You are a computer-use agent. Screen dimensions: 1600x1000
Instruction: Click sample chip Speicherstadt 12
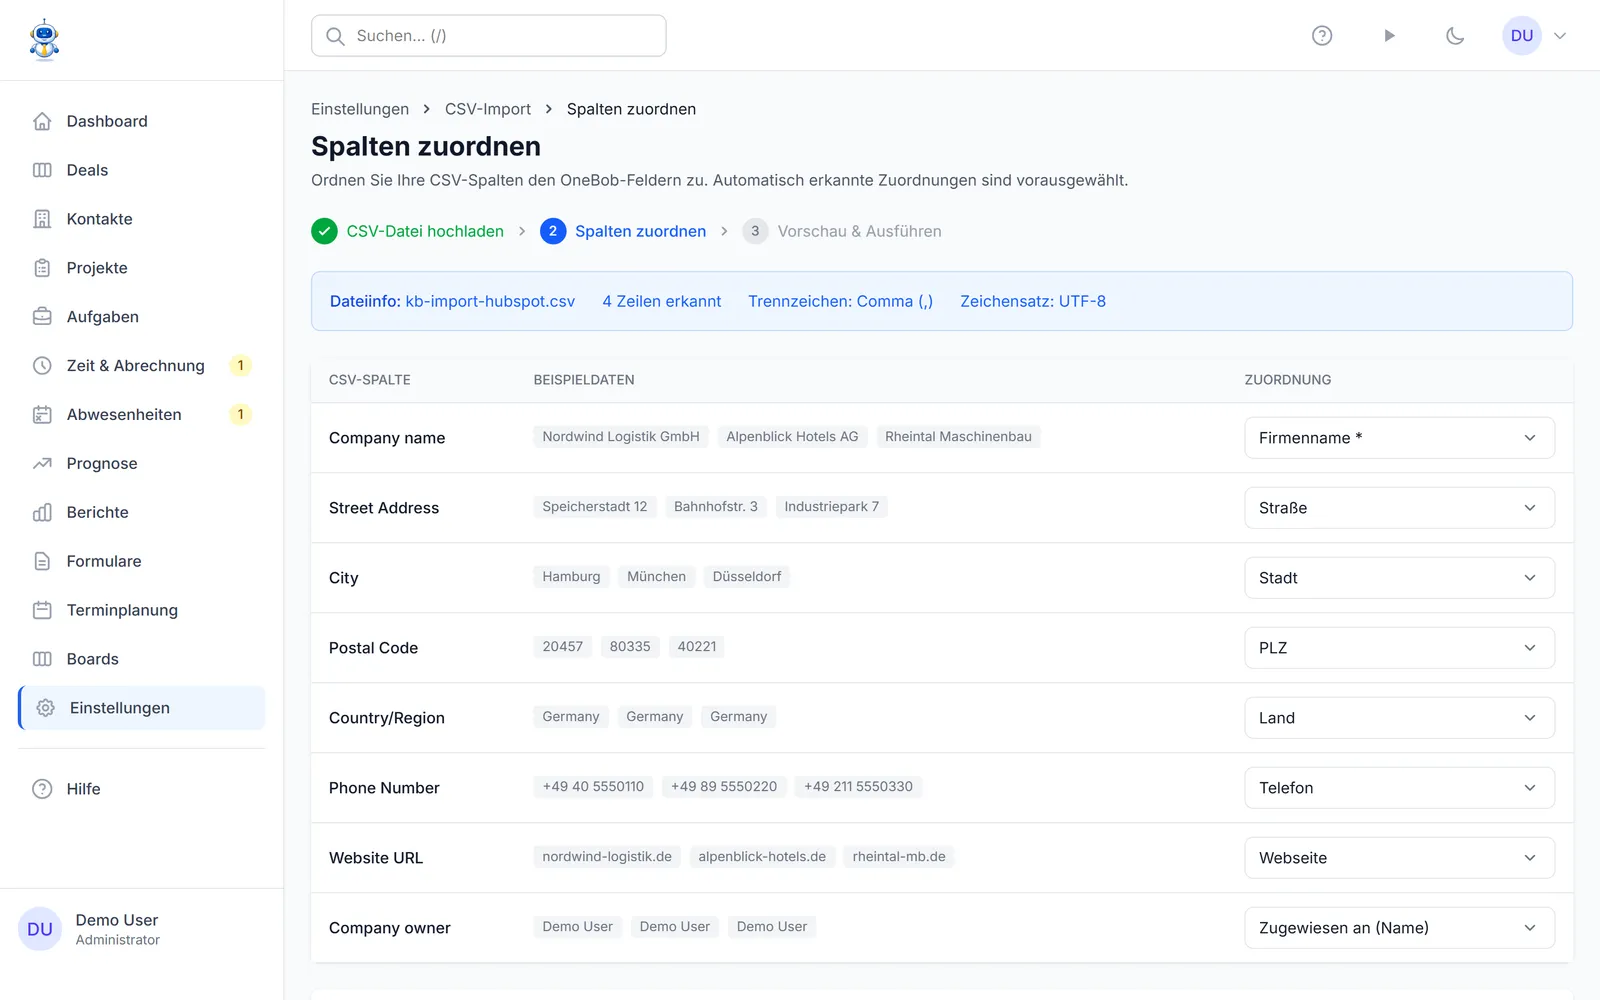point(595,507)
